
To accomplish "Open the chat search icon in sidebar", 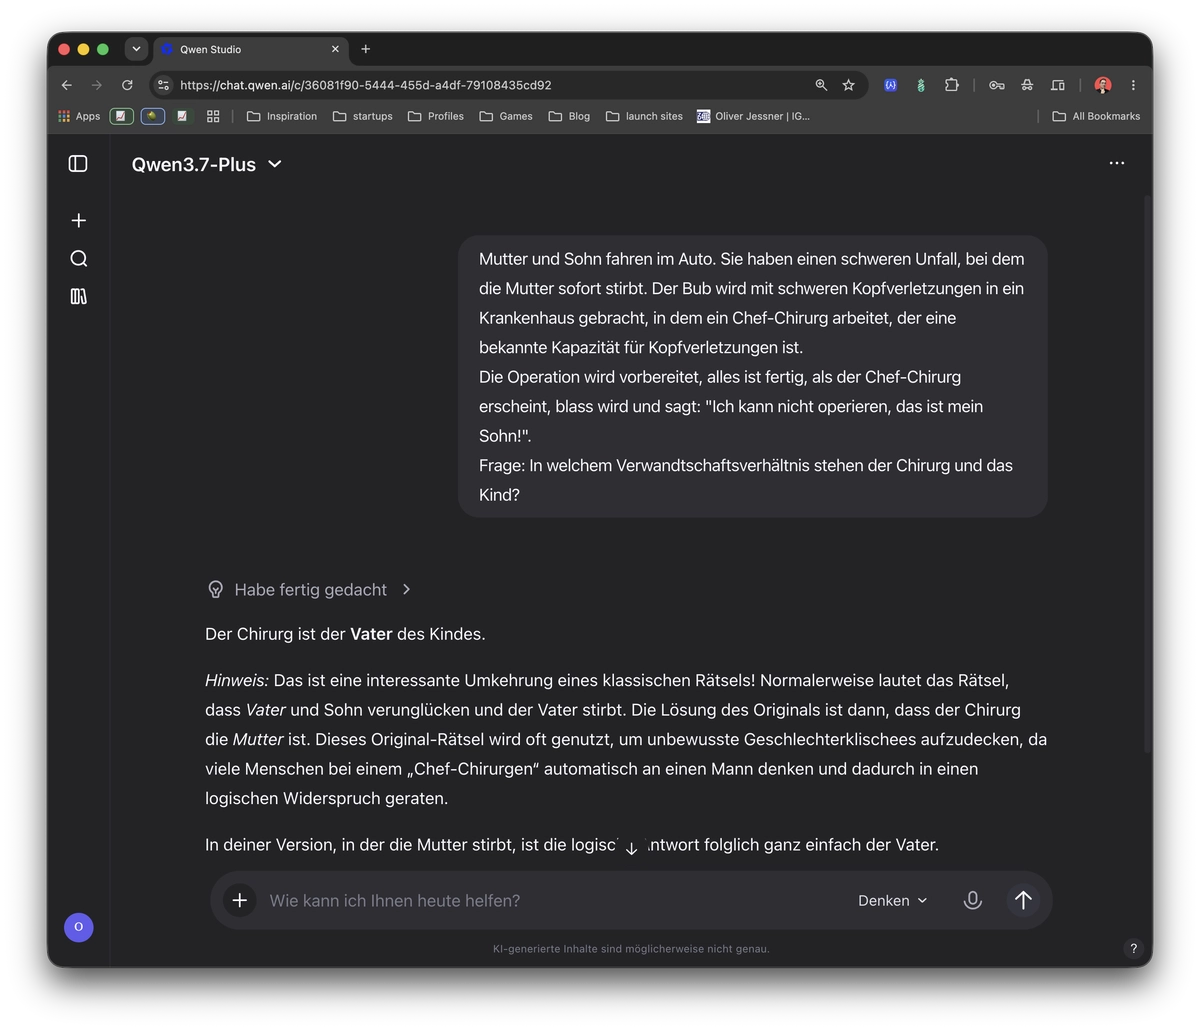I will click(x=79, y=259).
